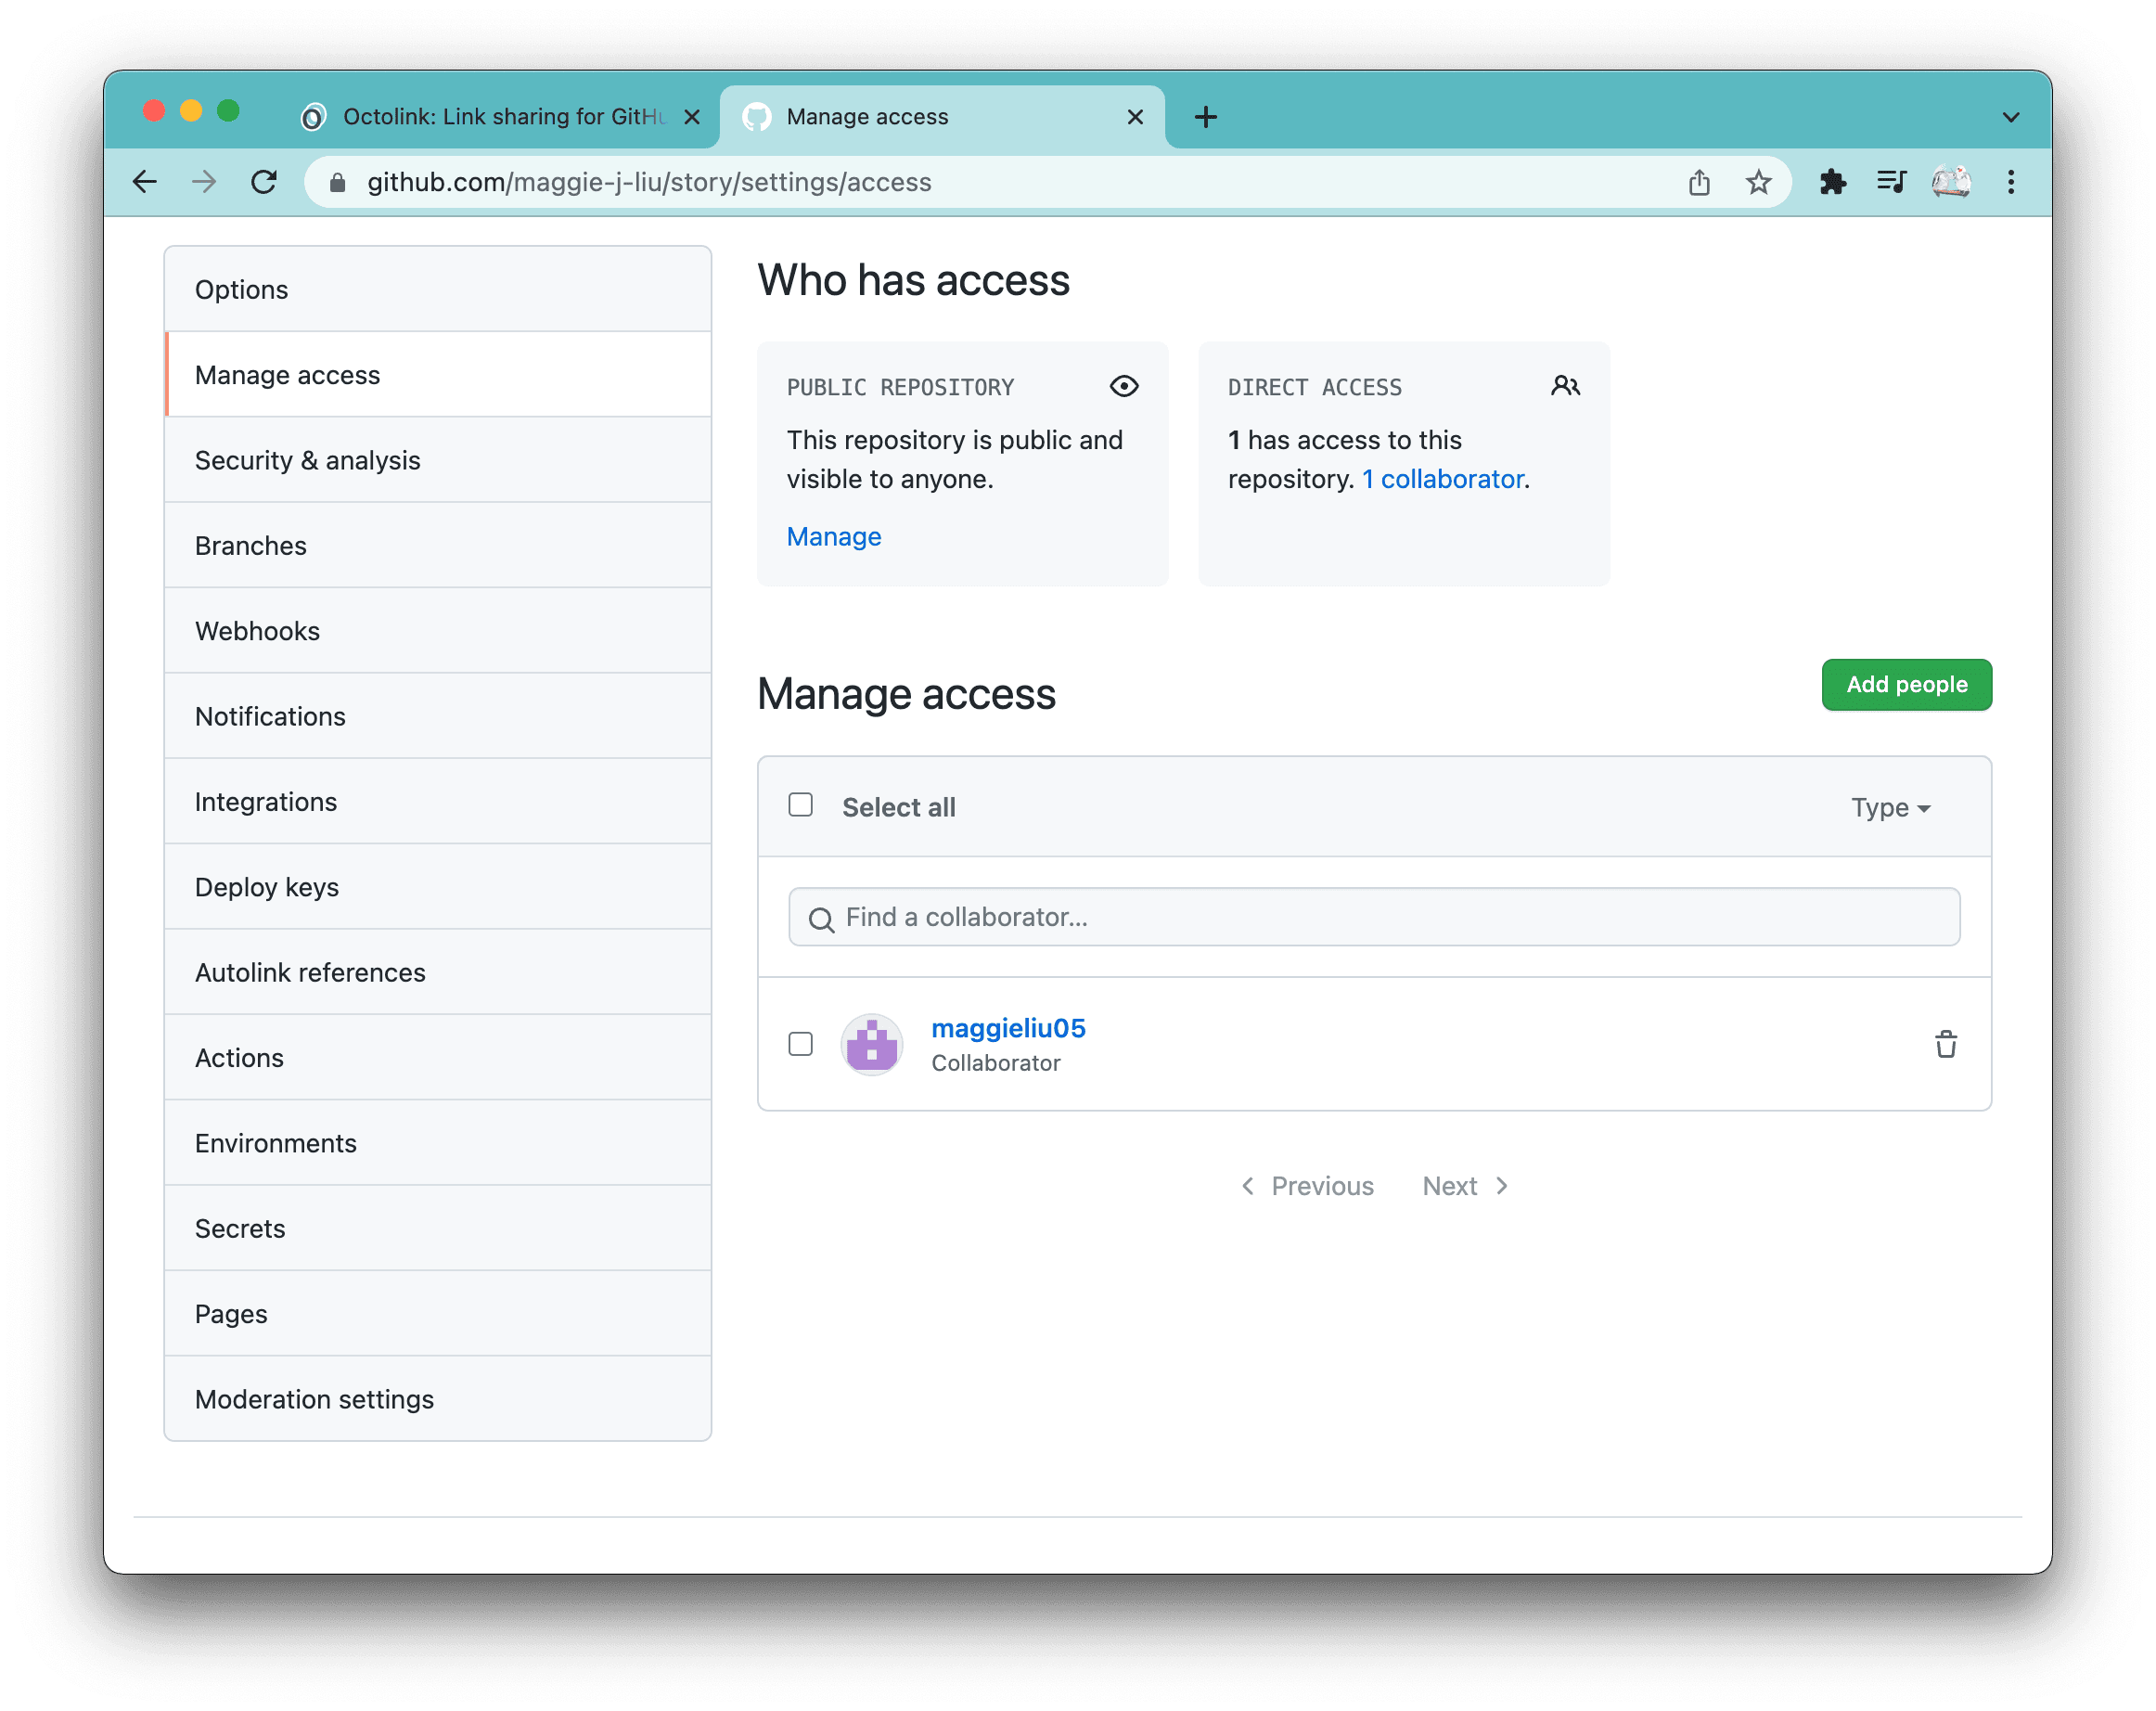Screen dimensions: 2156x1711
Task: Click the red macOS close window button
Action: 154,111
